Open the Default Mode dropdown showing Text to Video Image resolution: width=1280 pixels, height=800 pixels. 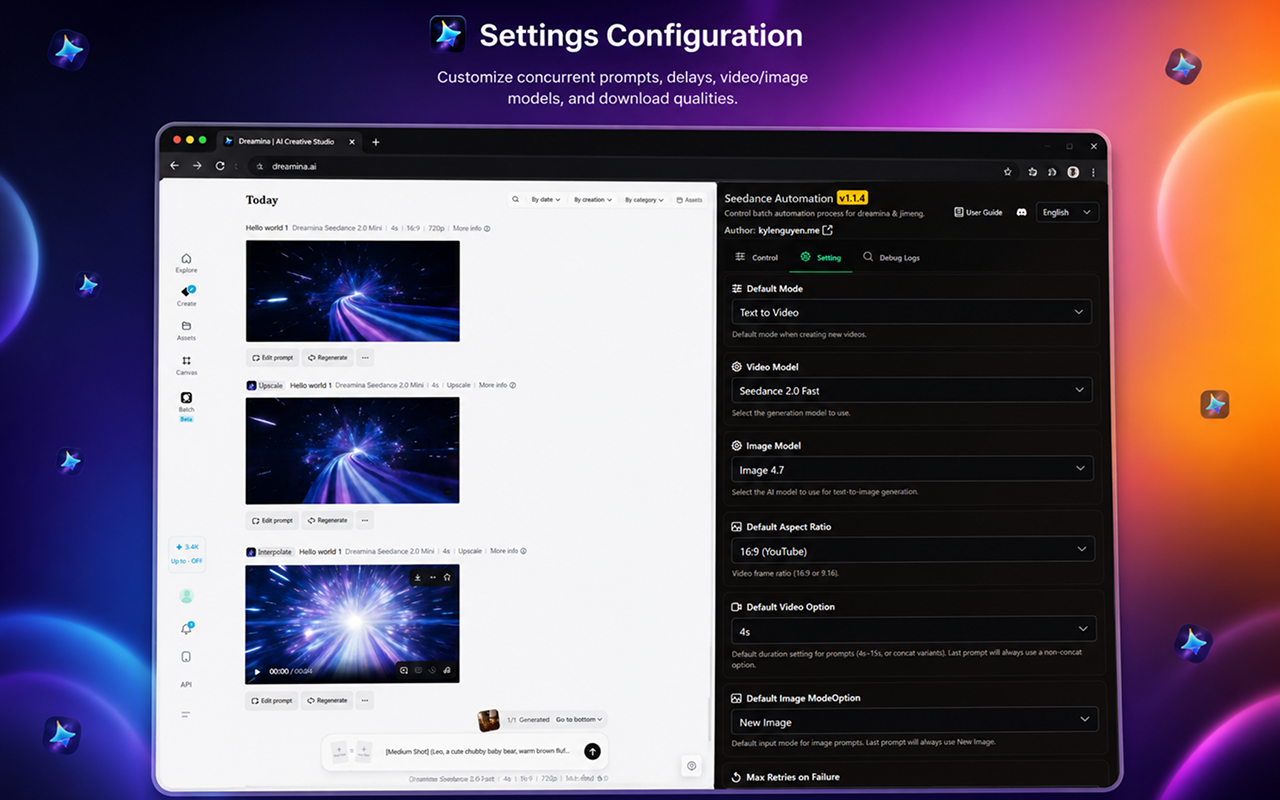pos(911,312)
